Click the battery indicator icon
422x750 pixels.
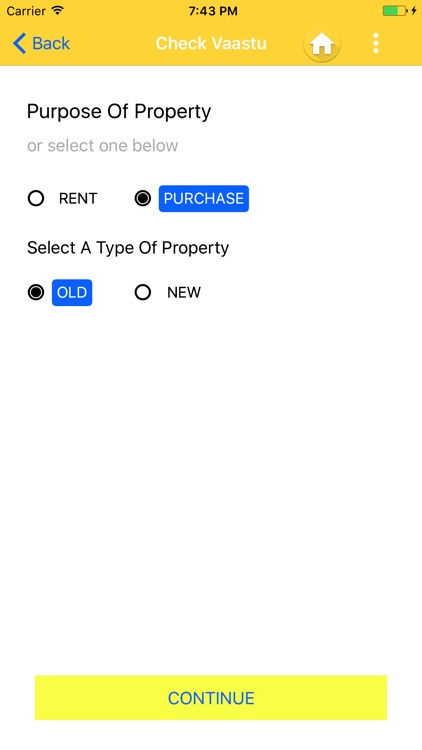tap(396, 11)
